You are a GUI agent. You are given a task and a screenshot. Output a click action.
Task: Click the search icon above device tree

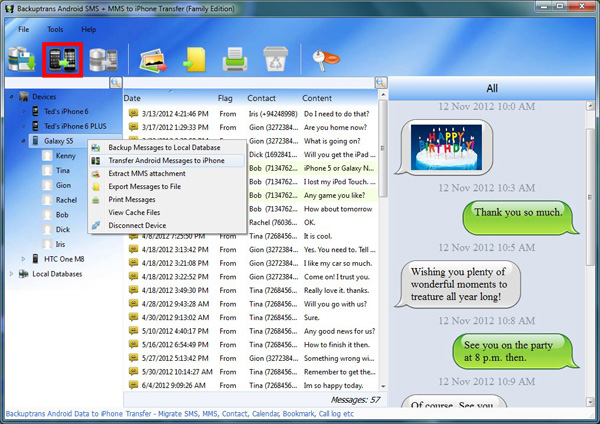coord(116,82)
